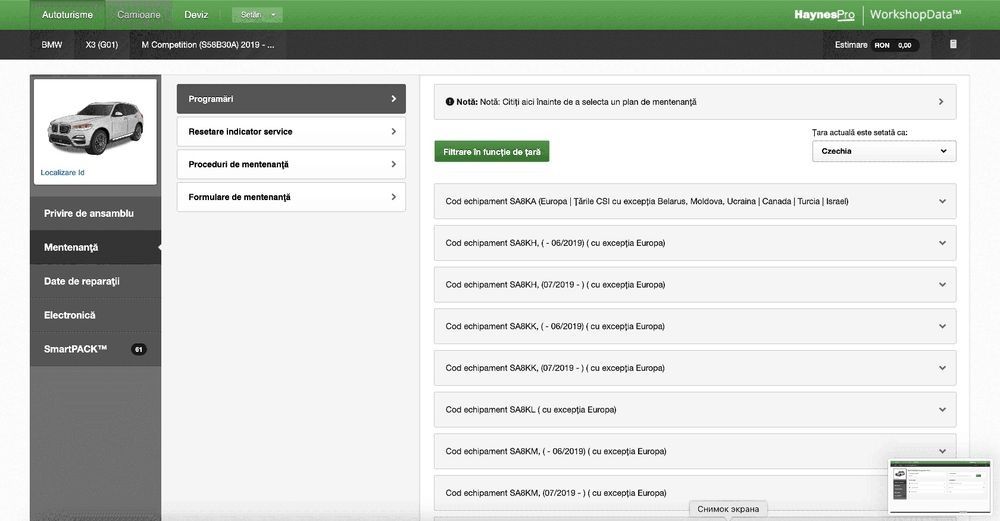Click the chevron on Proceduri de mentenanță
Viewport: 1000px width, 521px height.
pyautogui.click(x=393, y=165)
